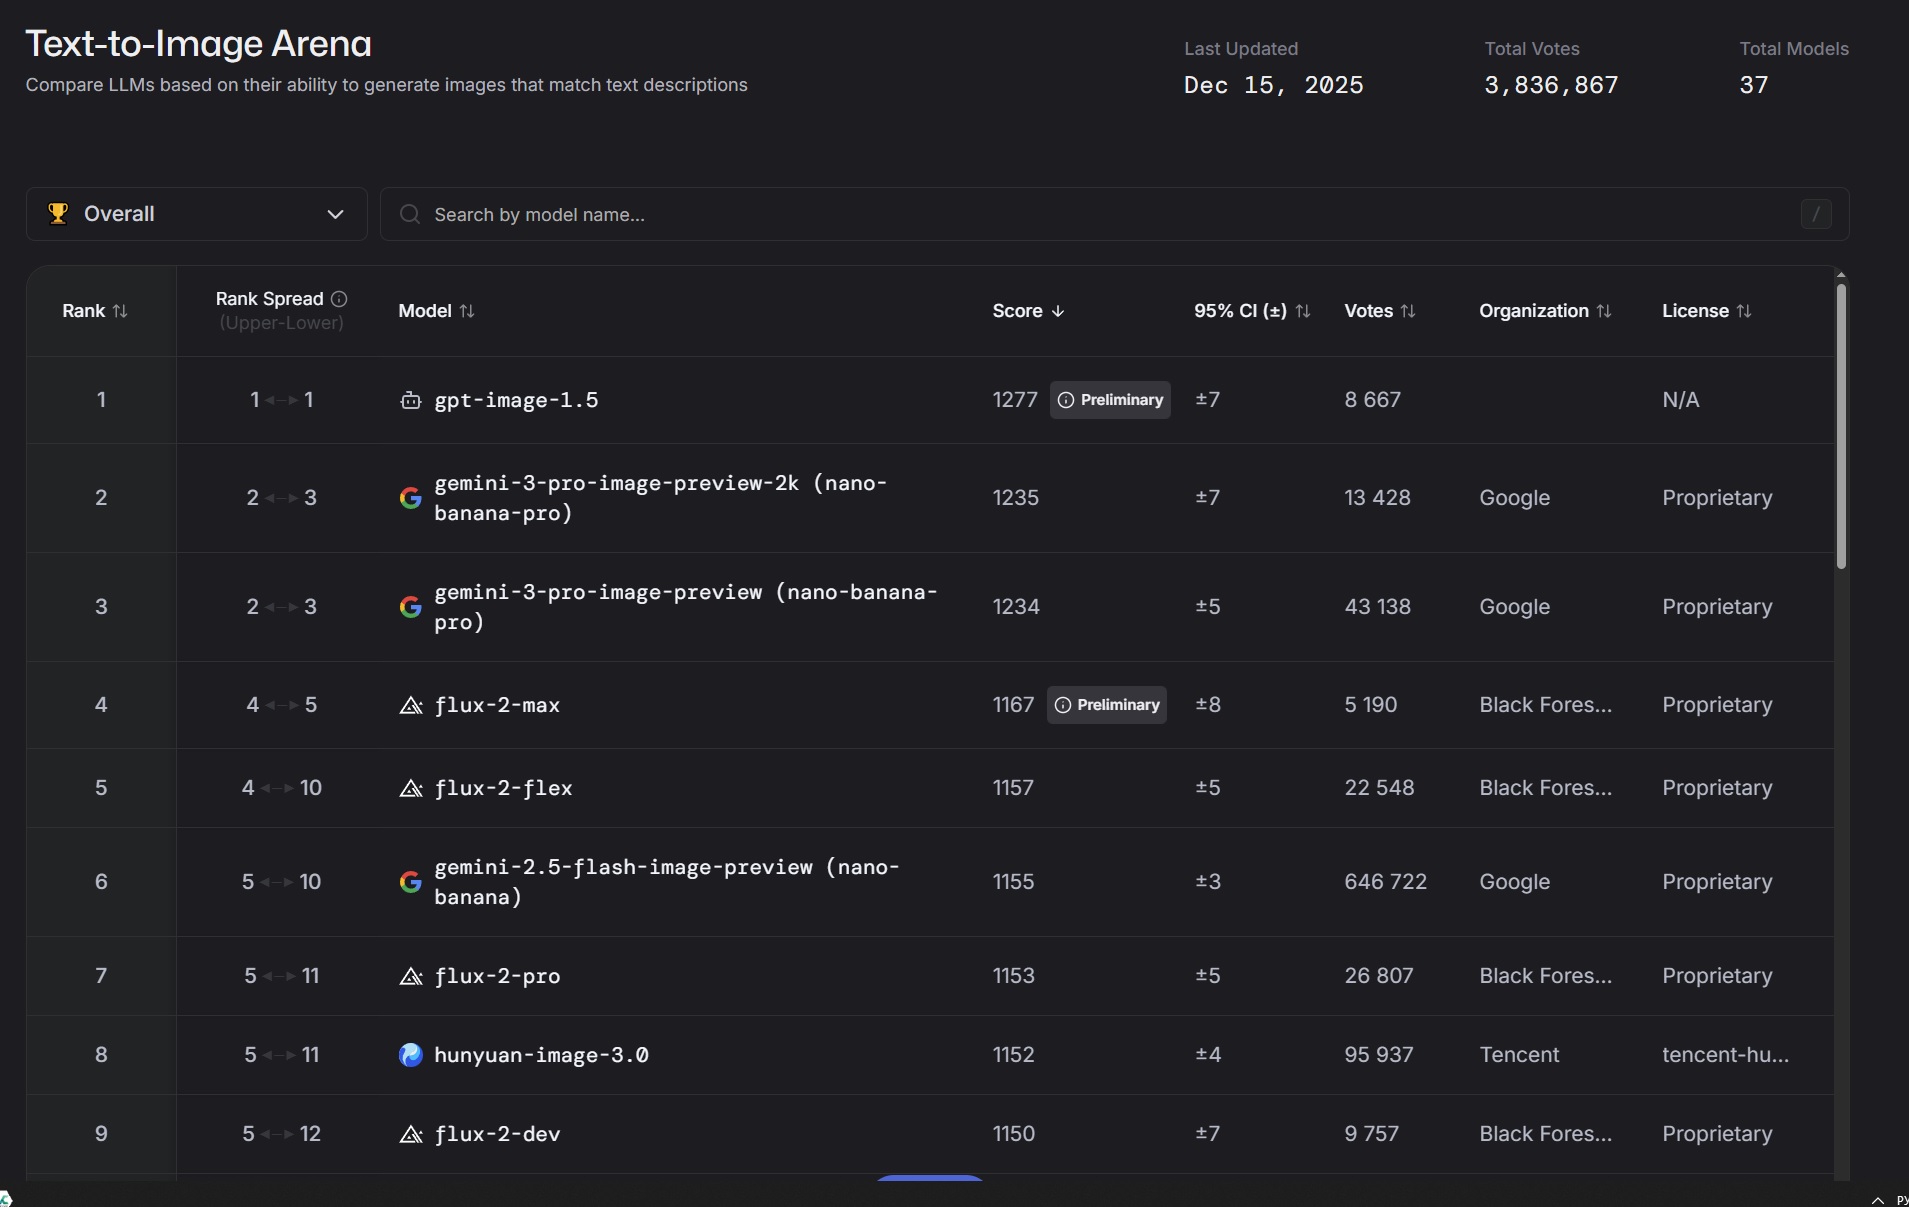Image resolution: width=1909 pixels, height=1207 pixels.
Task: Click Black Fores... organization for flux-2-max
Action: click(x=1545, y=705)
